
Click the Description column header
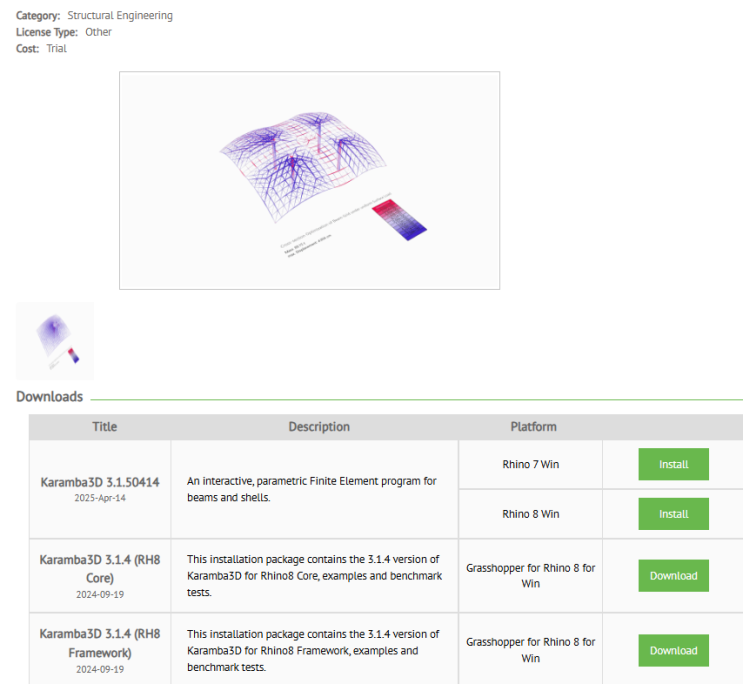(319, 427)
